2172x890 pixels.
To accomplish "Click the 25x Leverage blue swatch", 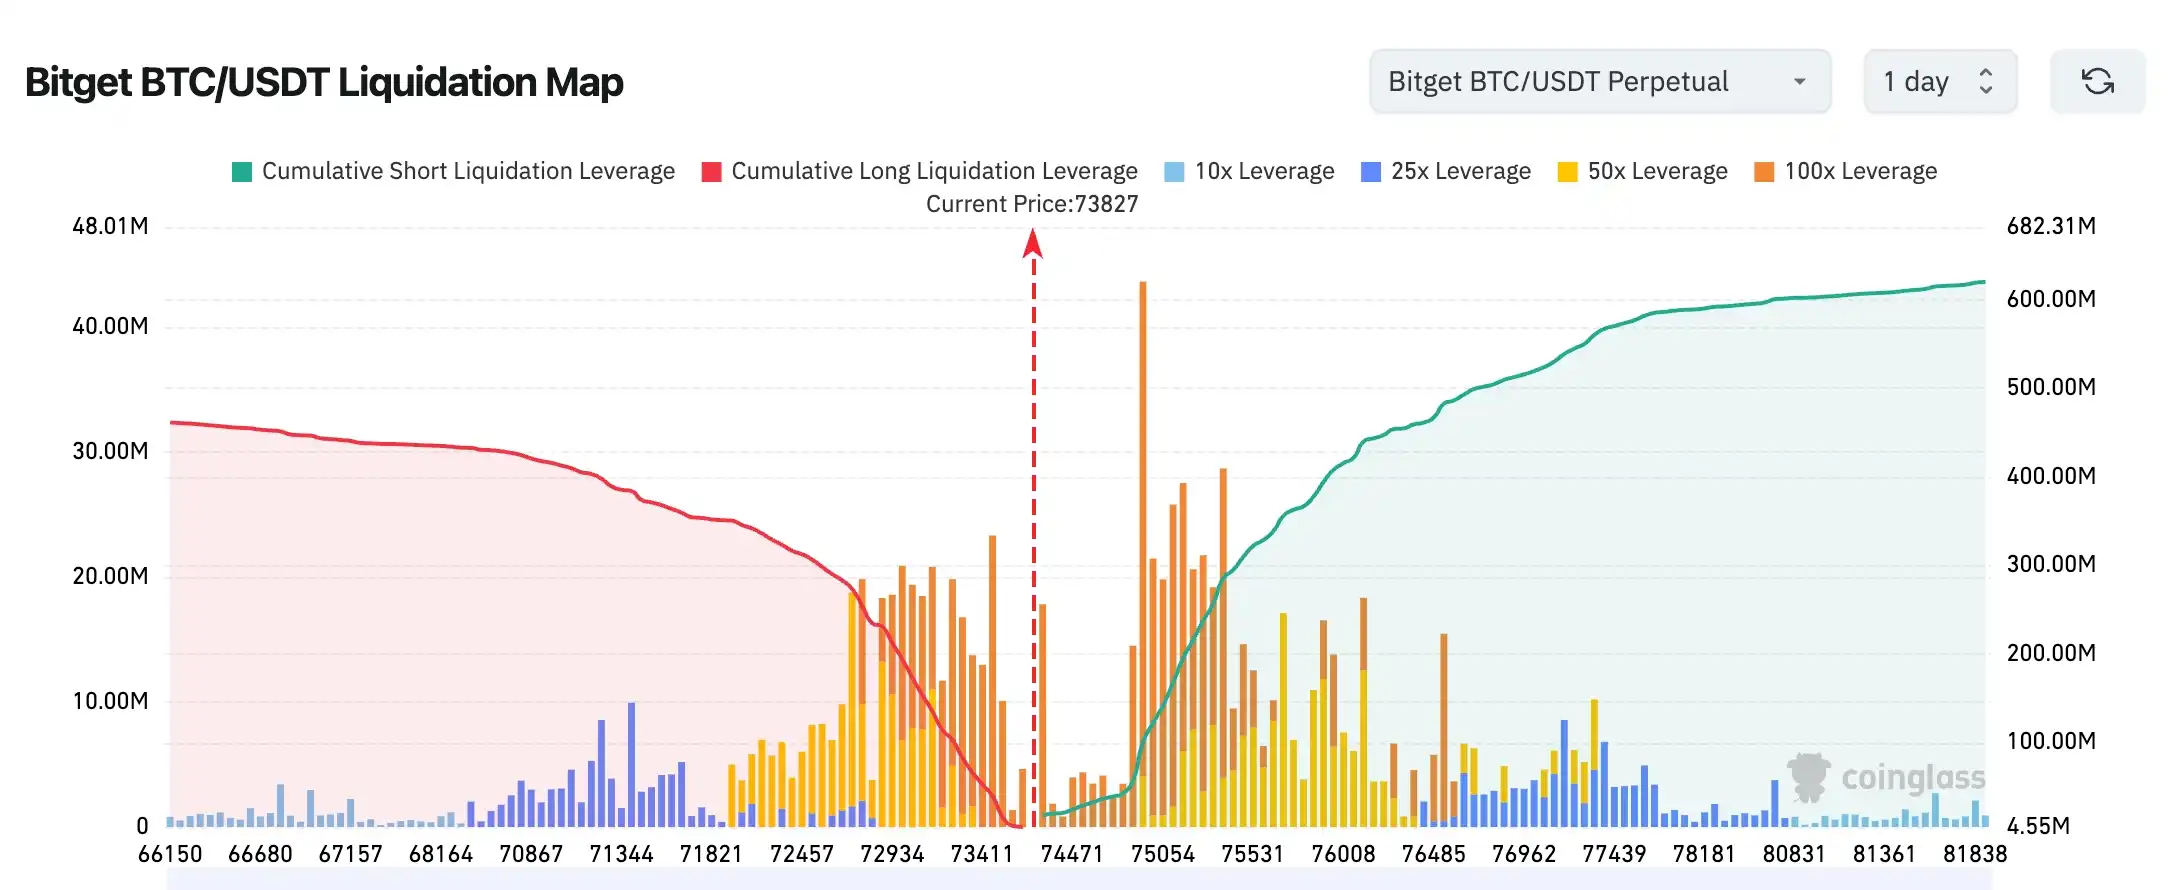I will click(1371, 172).
